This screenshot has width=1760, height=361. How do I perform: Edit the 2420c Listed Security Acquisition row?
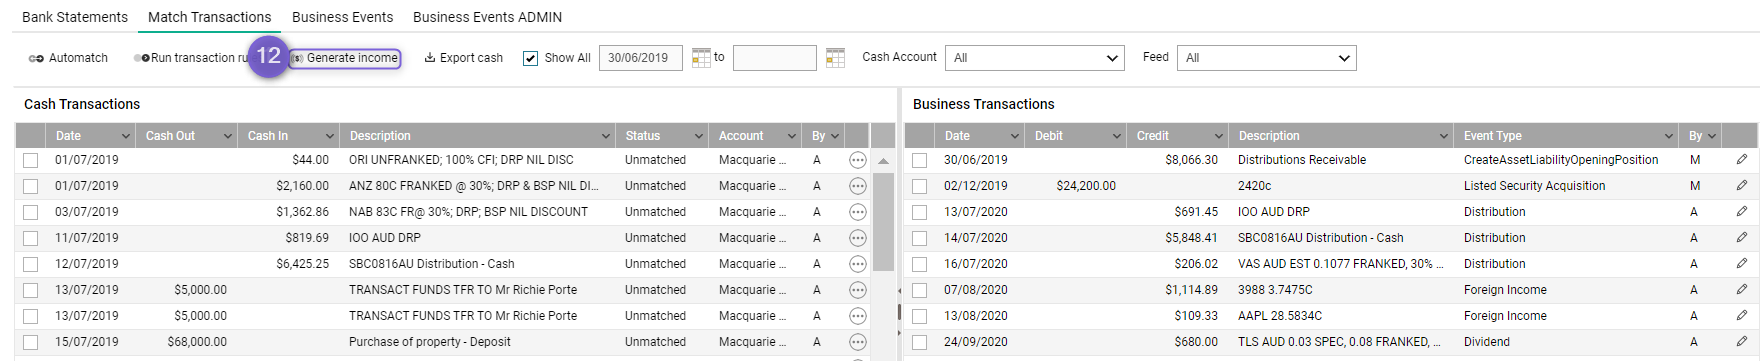coord(1741,186)
